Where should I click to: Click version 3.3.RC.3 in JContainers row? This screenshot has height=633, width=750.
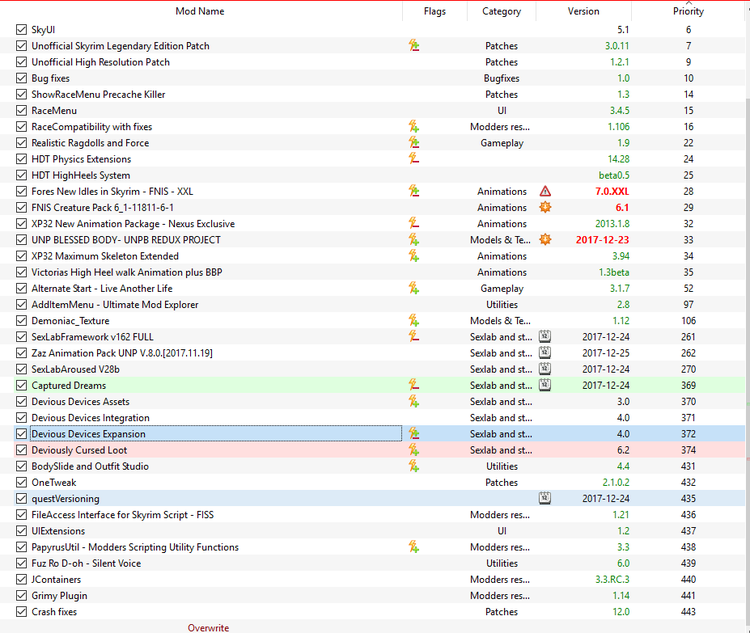coord(612,579)
